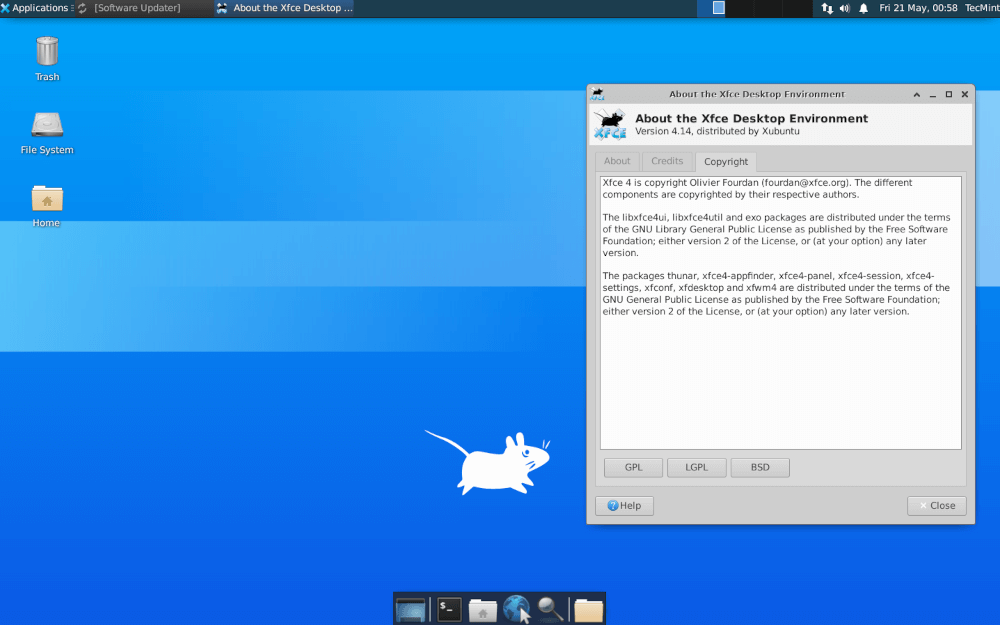This screenshot has width=1000, height=625.
Task: Click the Help button in dialog
Action: click(x=624, y=506)
